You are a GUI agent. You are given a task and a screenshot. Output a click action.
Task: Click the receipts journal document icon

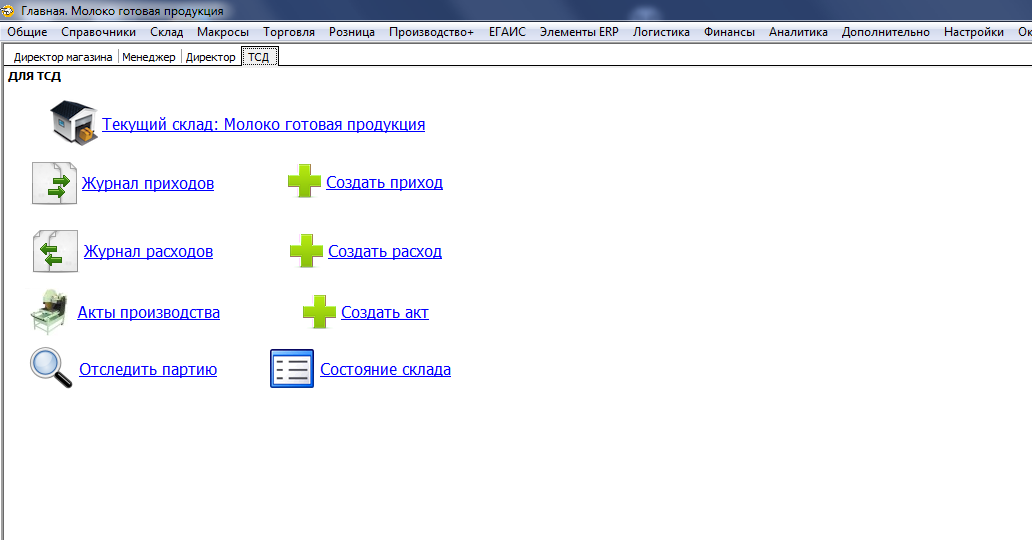(54, 183)
